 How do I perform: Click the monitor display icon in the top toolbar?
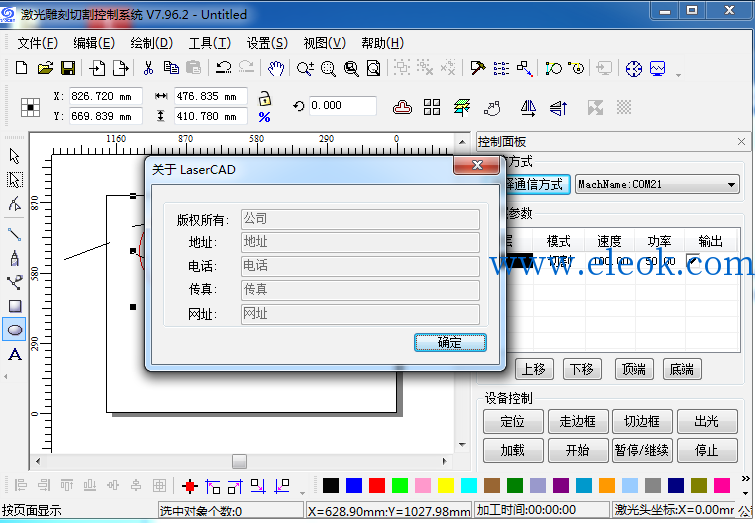pyautogui.click(x=657, y=68)
